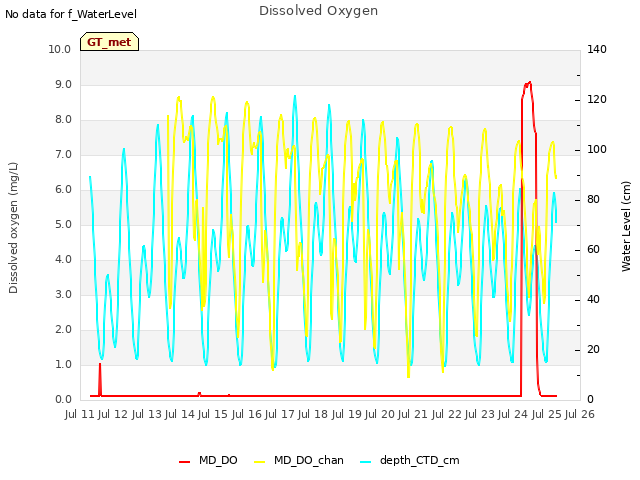Click the Jul 26 x-axis tick label

(580, 414)
